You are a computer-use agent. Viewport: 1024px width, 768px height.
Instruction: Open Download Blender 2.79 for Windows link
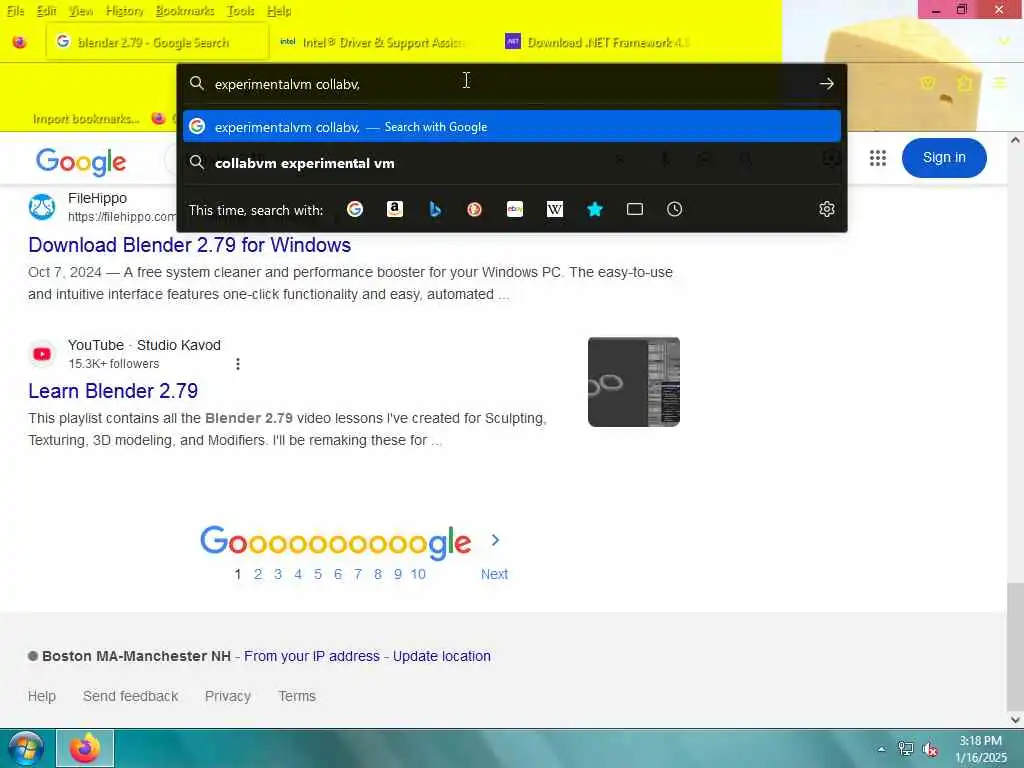click(189, 245)
